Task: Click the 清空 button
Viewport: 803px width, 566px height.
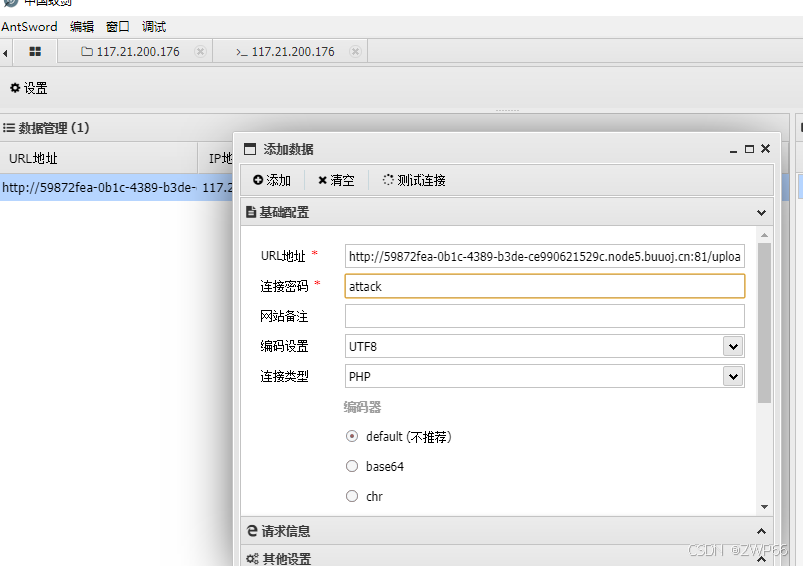Action: [x=336, y=180]
